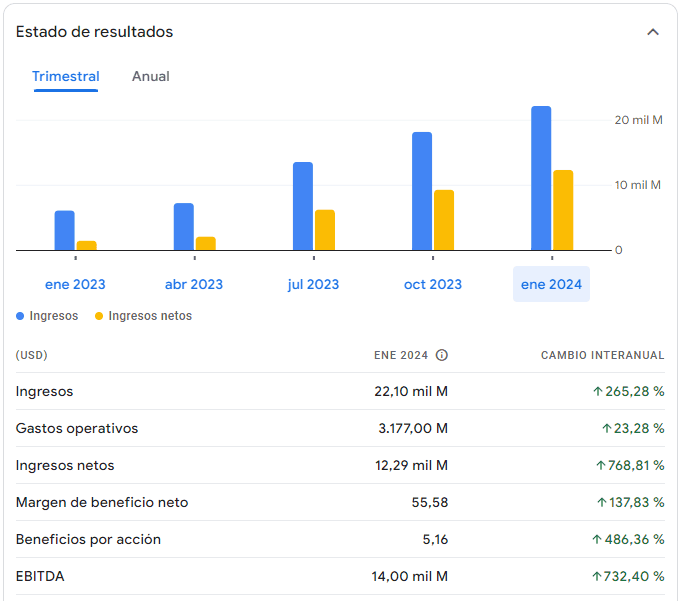Image resolution: width=683 pixels, height=601 pixels.
Task: Click the EBITDA row label
Action: 40,576
